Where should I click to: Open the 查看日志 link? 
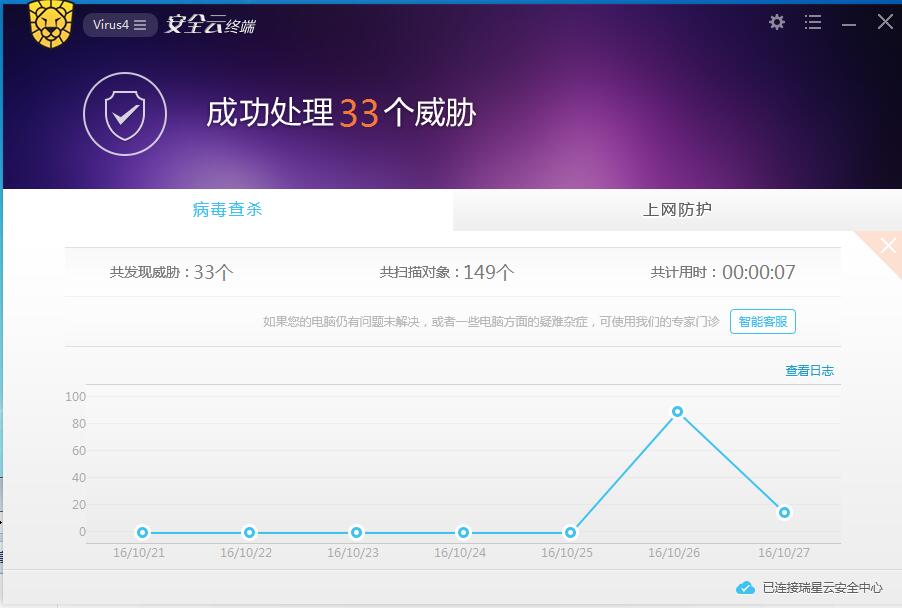click(x=809, y=370)
